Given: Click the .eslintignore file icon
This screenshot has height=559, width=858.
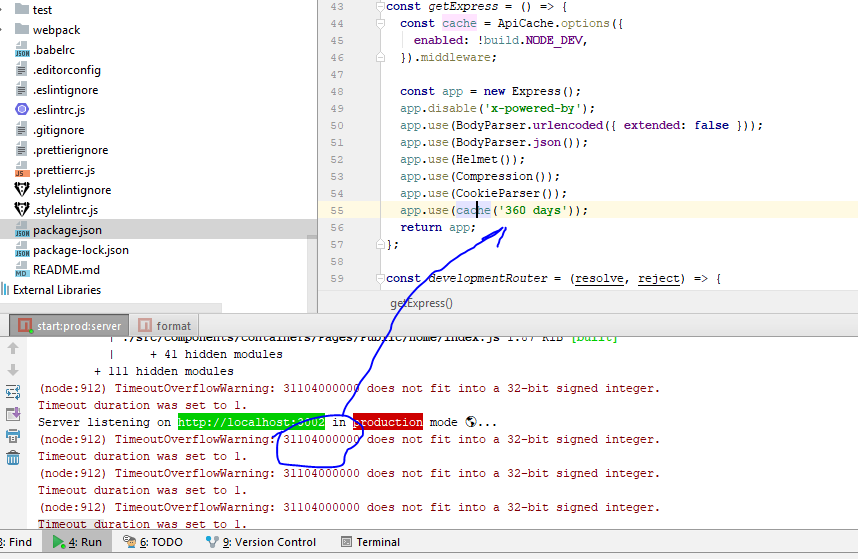Looking at the screenshot, I should pos(22,90).
